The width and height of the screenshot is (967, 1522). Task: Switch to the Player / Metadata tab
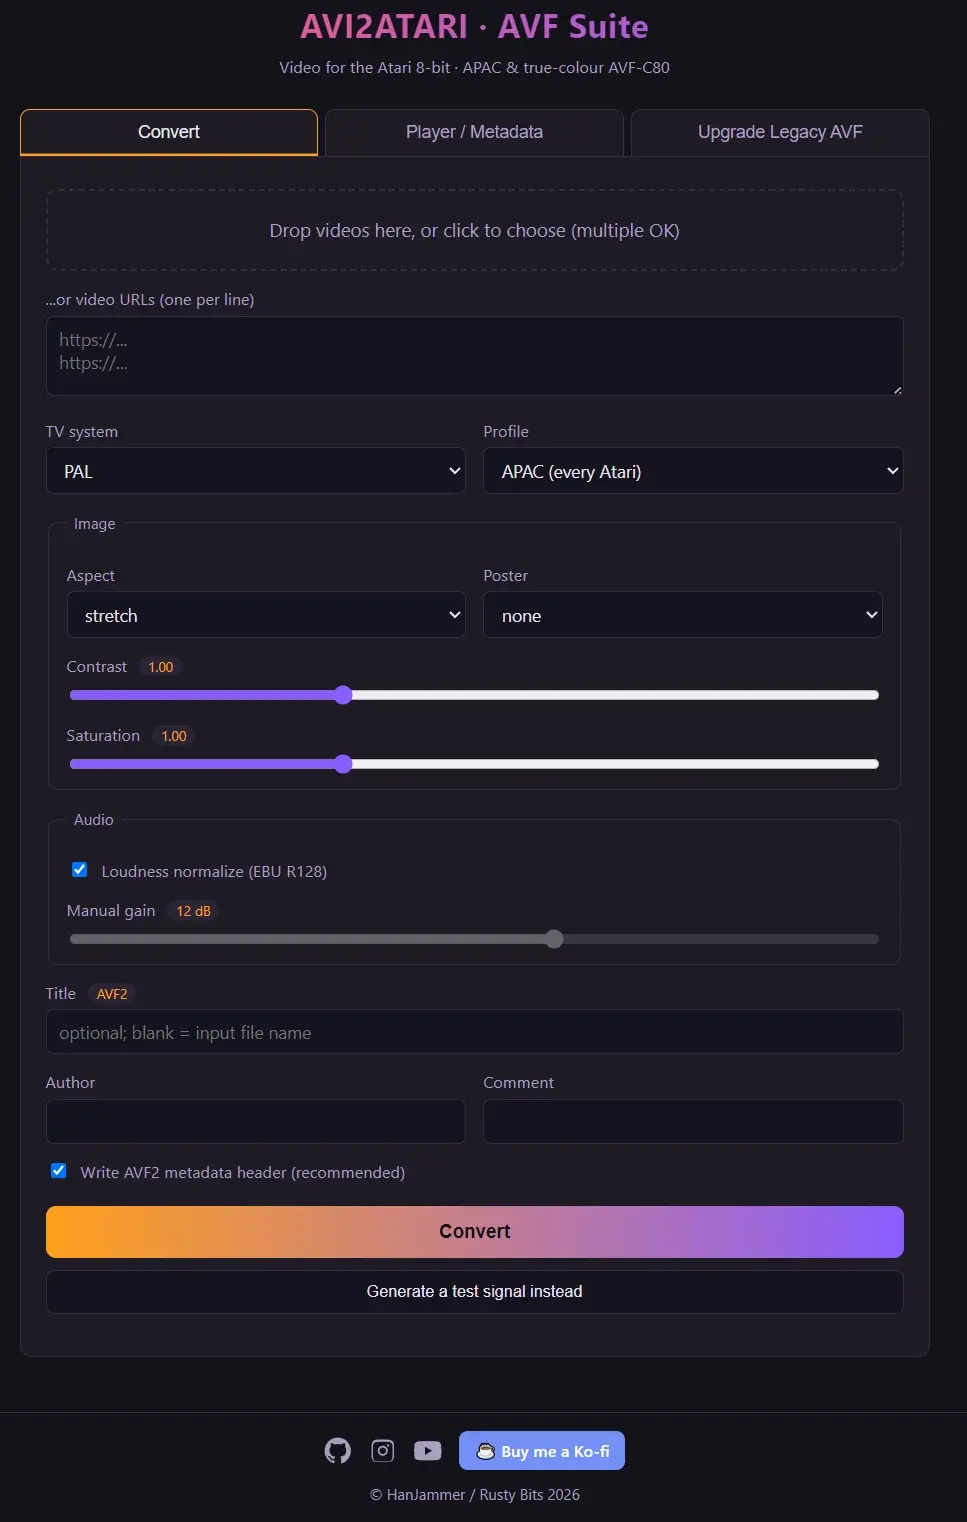coord(474,132)
